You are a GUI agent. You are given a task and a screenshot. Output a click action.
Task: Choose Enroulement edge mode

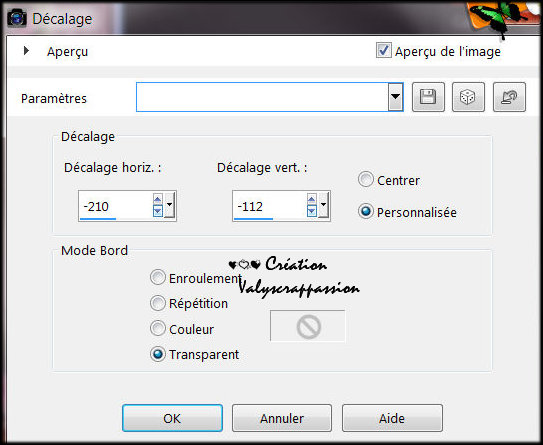point(158,278)
